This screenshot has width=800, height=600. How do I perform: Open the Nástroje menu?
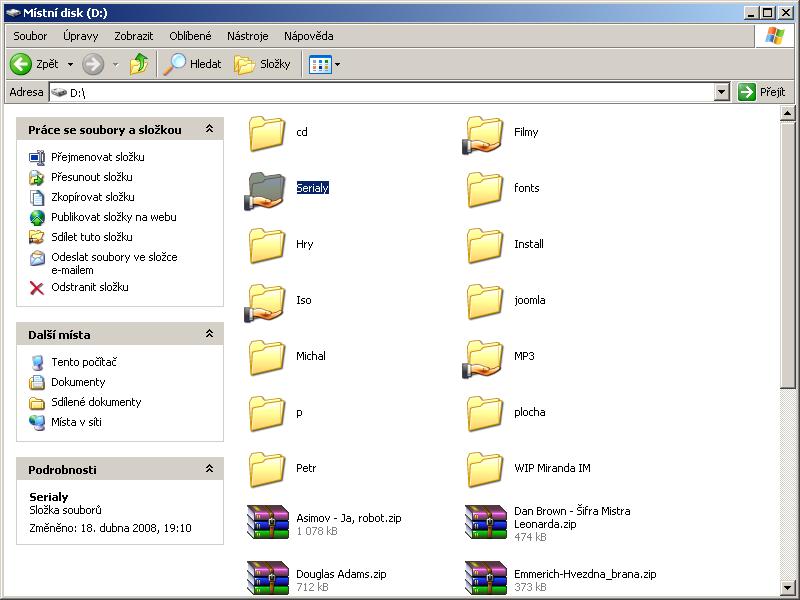pos(247,36)
